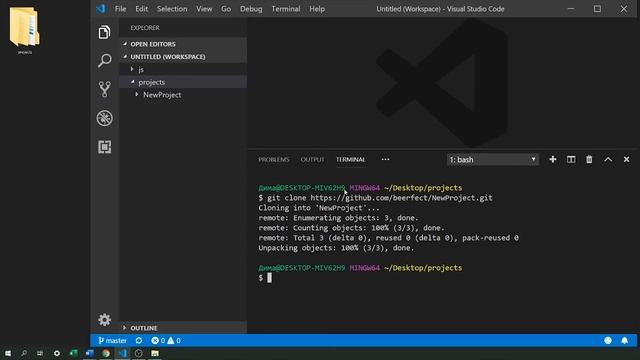Image resolution: width=640 pixels, height=360 pixels.
Task: Collapse the projects folder
Action: [x=183, y=82]
